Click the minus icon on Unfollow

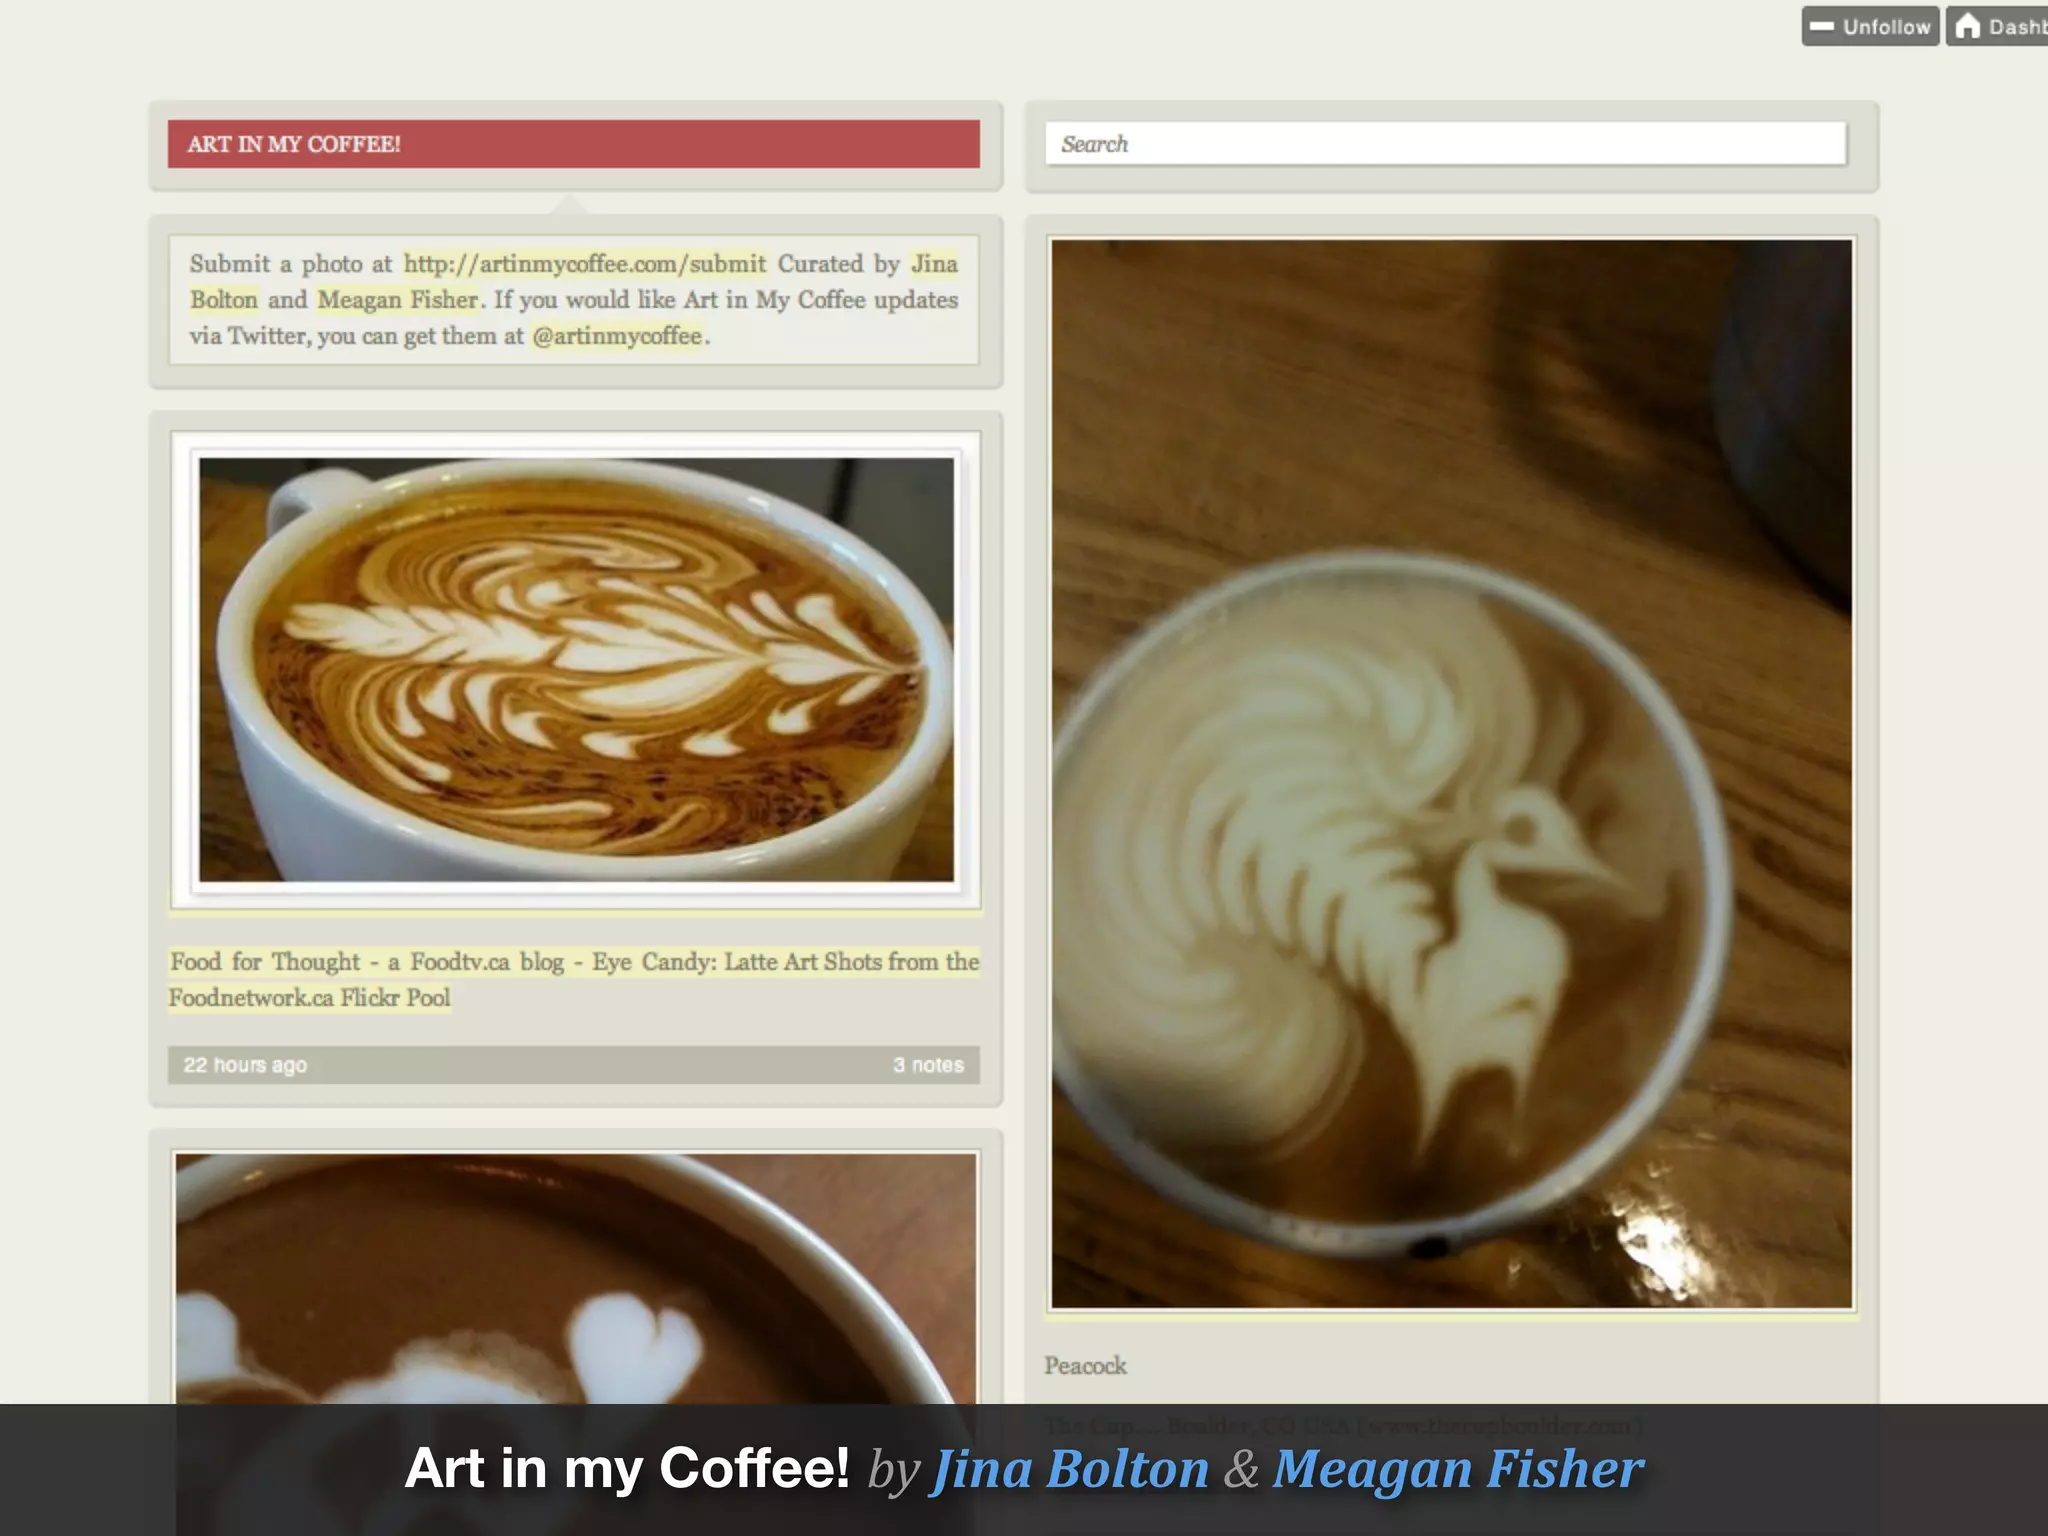1822,27
